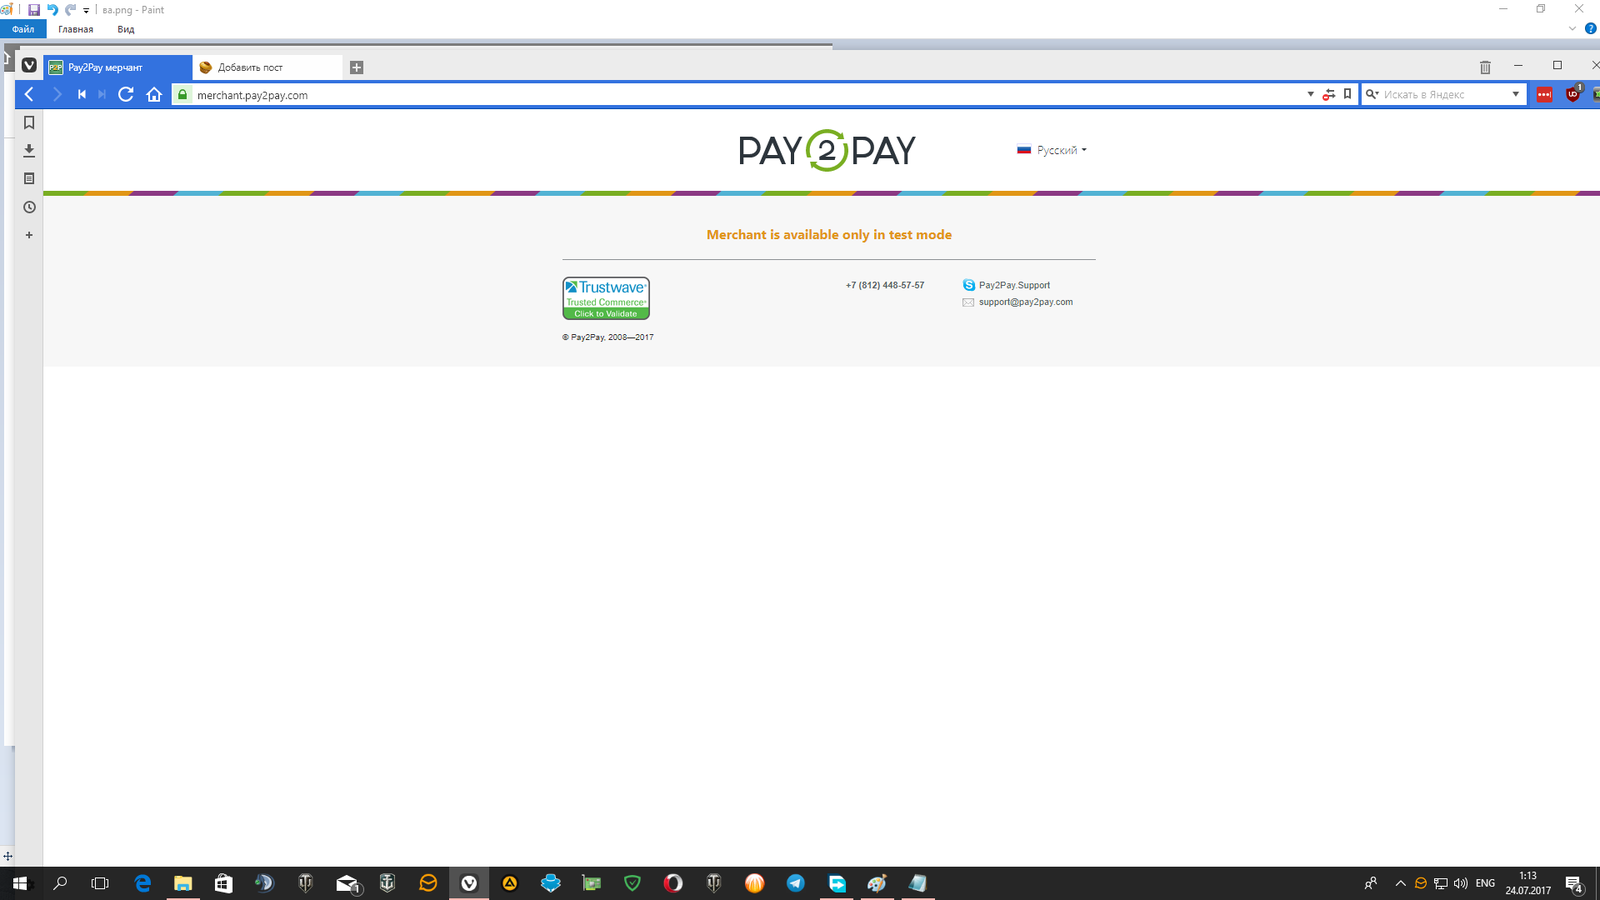1600x900 pixels.
Task: Open the search engine selector magnifier
Action: coord(1372,94)
